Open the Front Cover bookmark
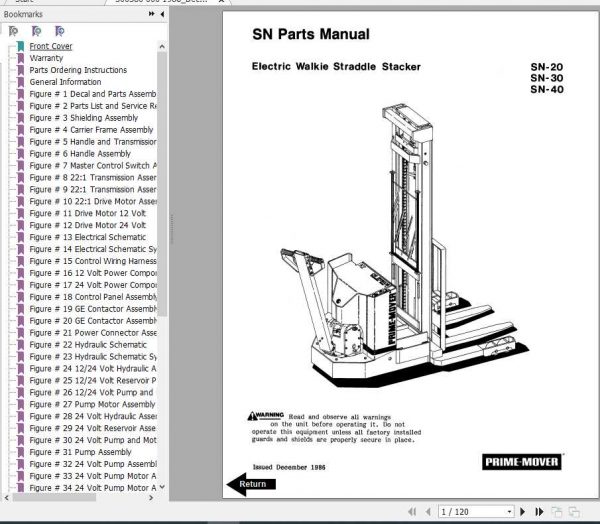The width and height of the screenshot is (600, 524). coord(51,46)
